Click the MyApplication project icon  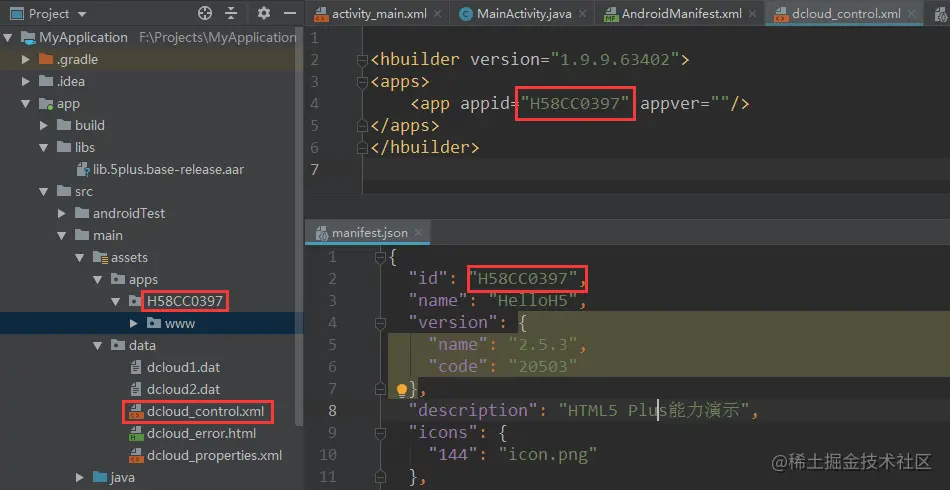coord(28,38)
